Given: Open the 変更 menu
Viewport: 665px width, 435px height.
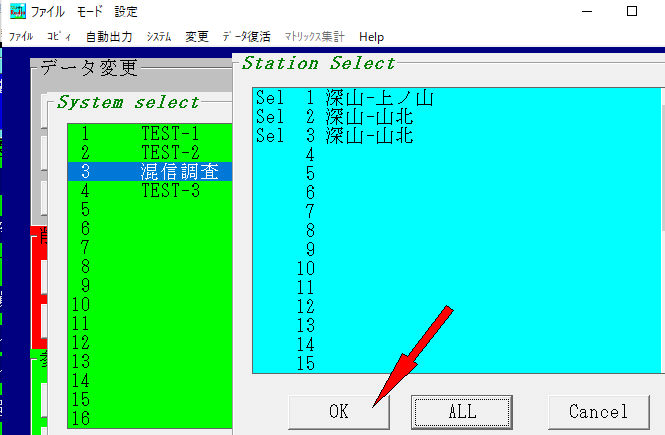Looking at the screenshot, I should [x=197, y=37].
